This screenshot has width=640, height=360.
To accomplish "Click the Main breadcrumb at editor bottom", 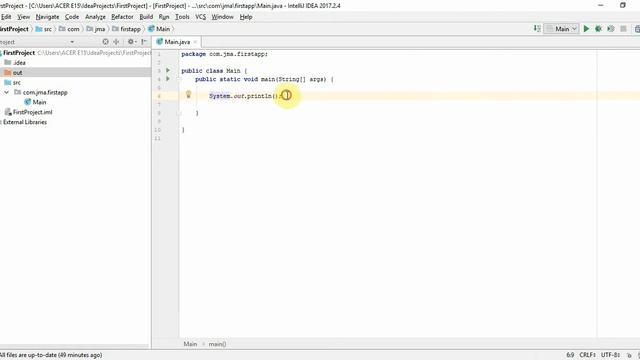I will (190, 344).
